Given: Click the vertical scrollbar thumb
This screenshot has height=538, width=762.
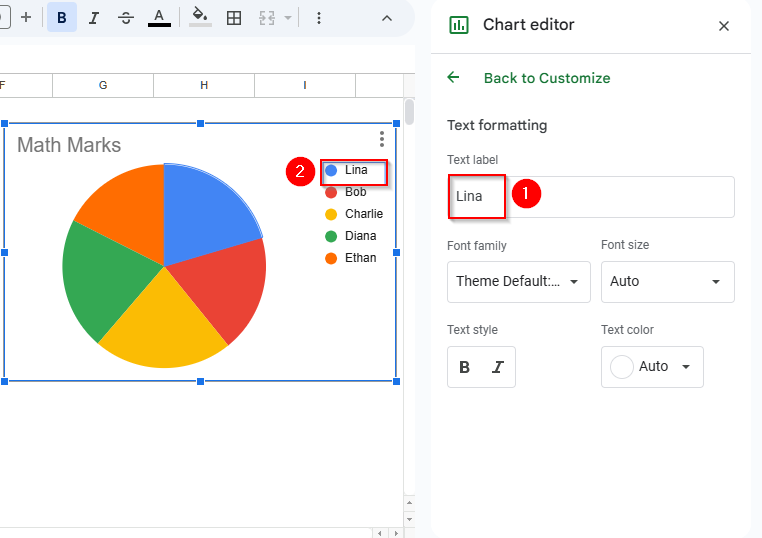Looking at the screenshot, I should (x=409, y=111).
